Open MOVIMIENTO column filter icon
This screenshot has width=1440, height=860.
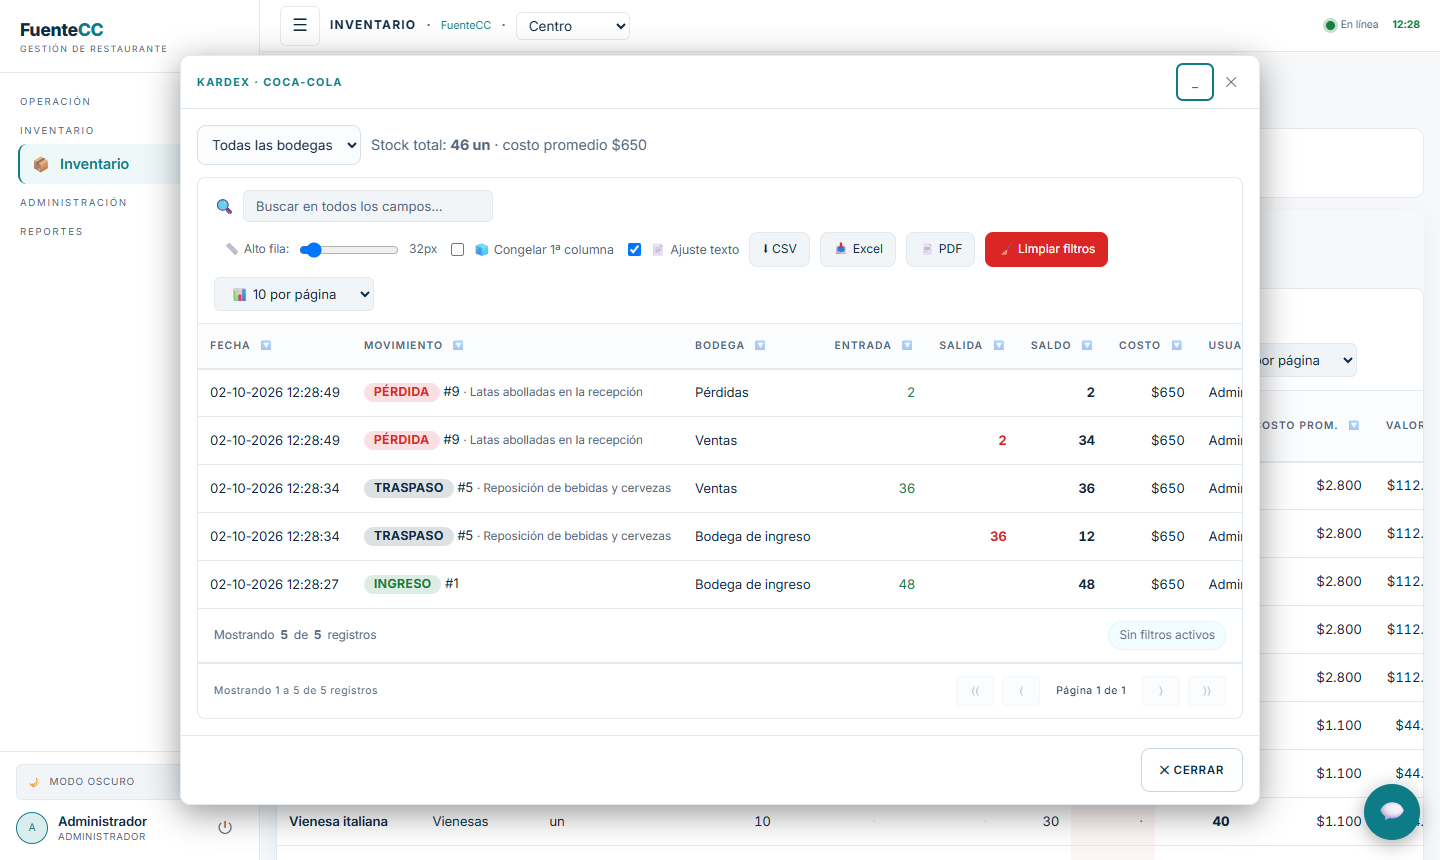coord(458,346)
